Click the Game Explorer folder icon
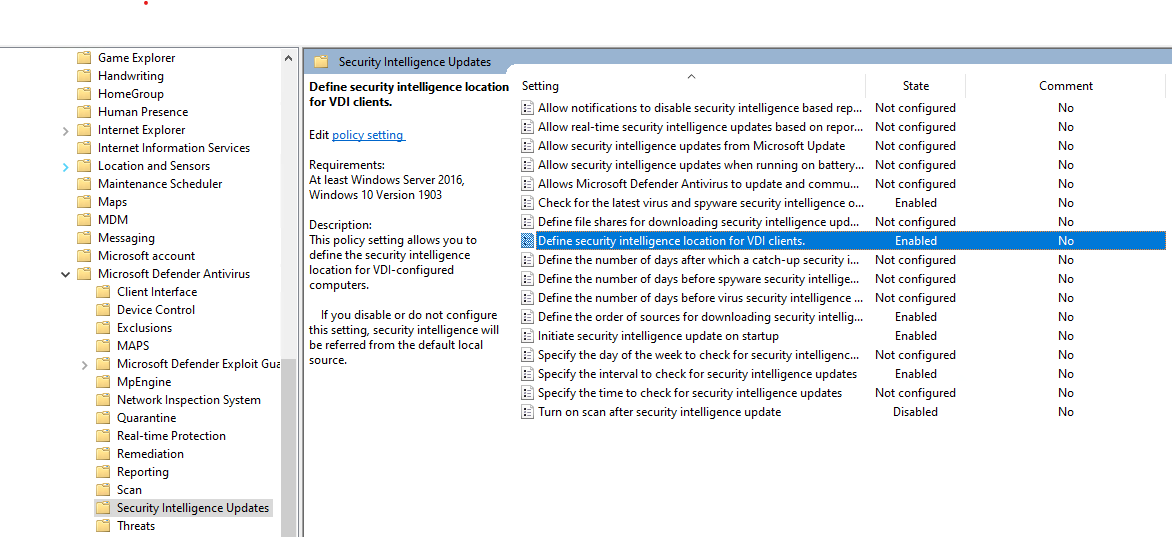Image resolution: width=1172 pixels, height=537 pixels. point(84,58)
